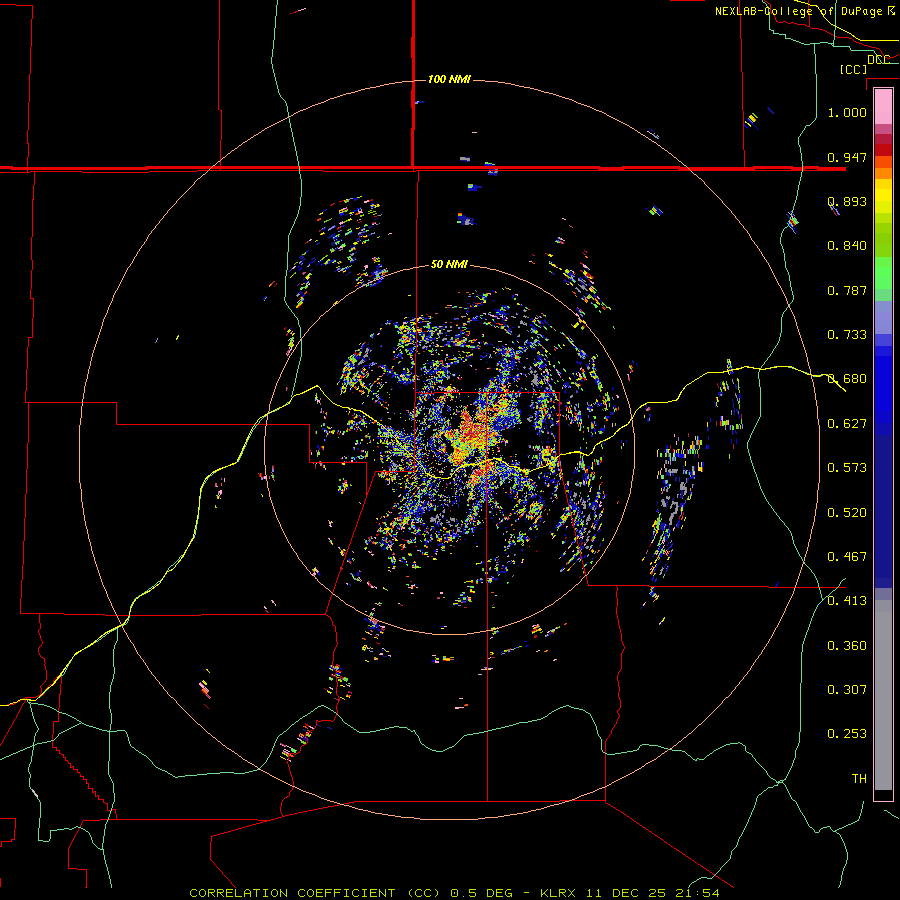Click the 0.787 legend value
900x900 pixels.
847,290
